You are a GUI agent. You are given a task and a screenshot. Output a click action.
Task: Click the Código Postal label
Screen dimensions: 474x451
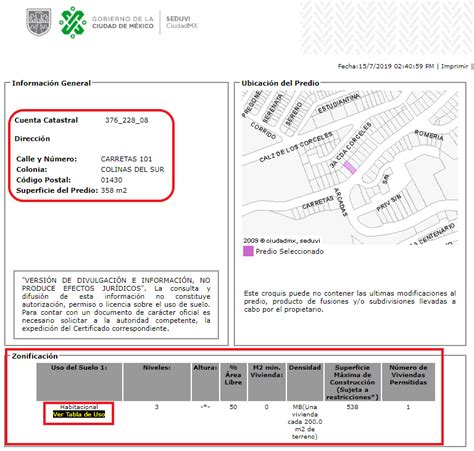pyautogui.click(x=44, y=180)
